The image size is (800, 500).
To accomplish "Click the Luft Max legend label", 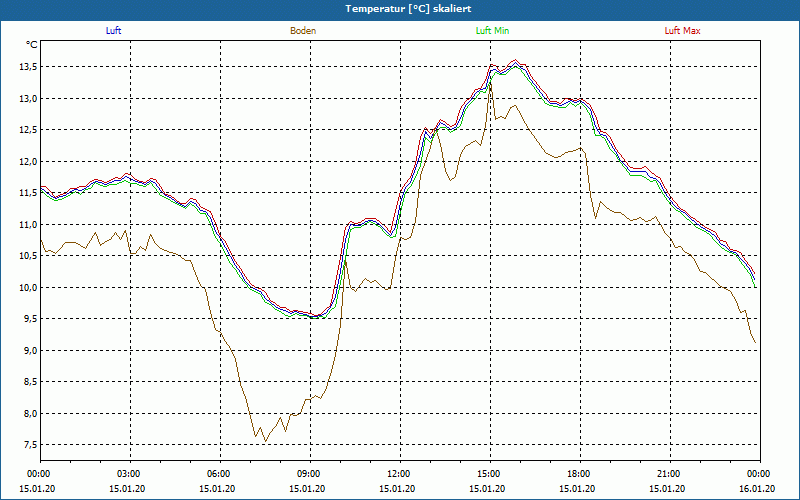I will [682, 31].
